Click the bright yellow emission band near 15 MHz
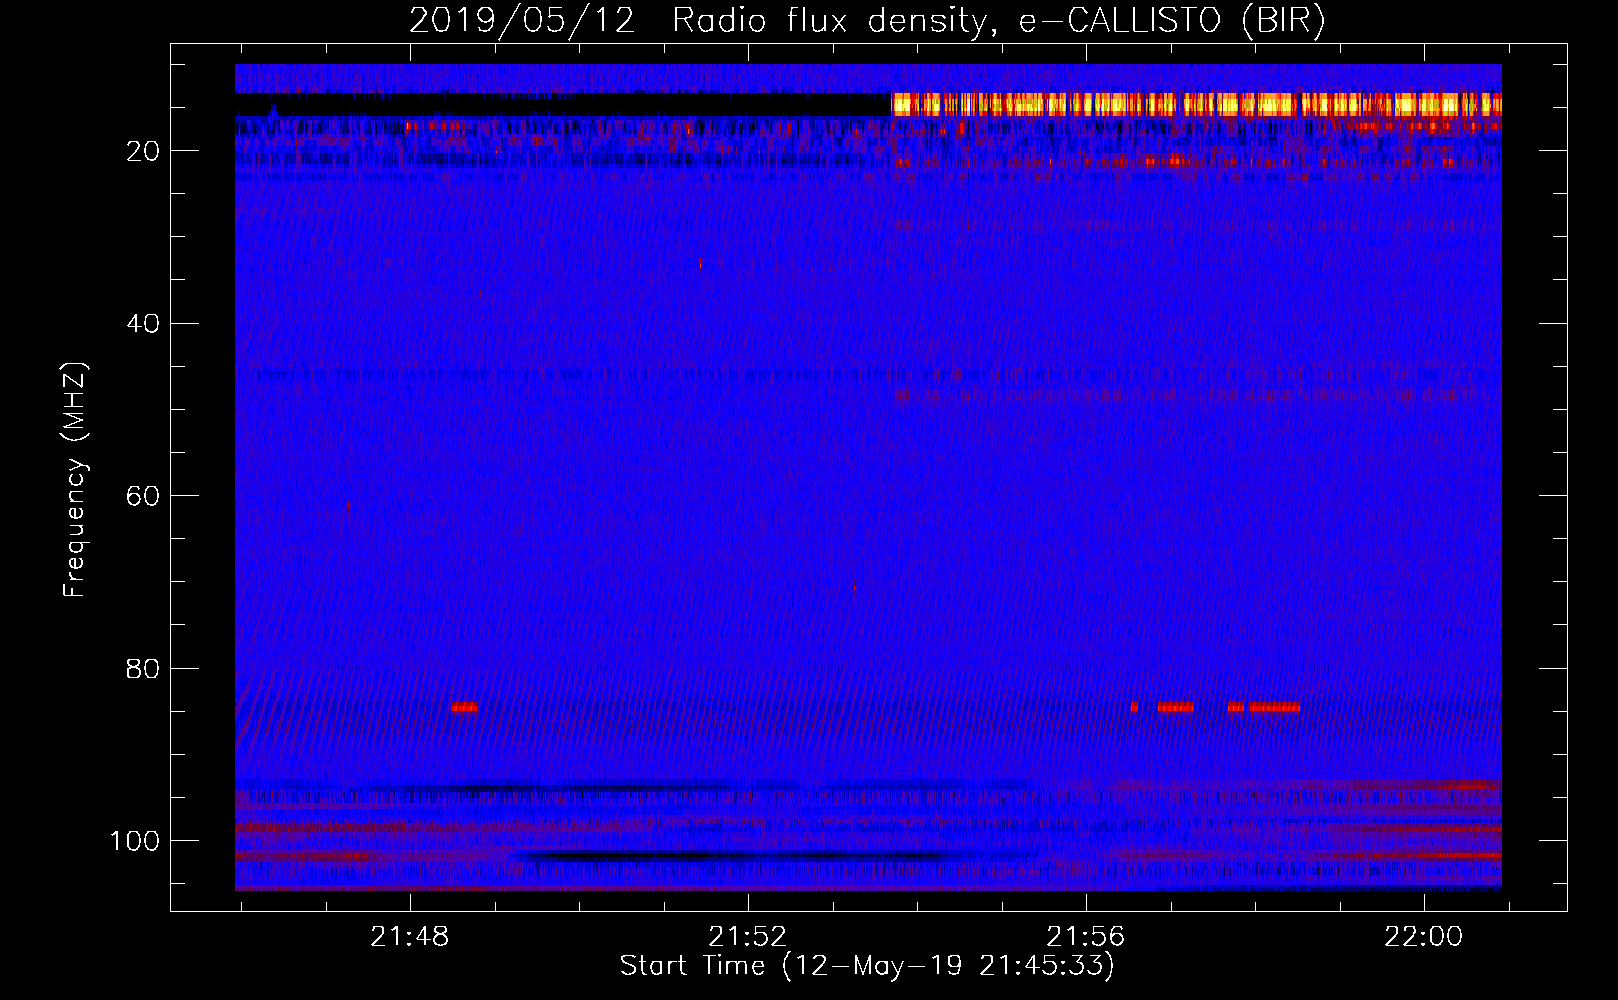The image size is (1618, 1000). [1197, 104]
